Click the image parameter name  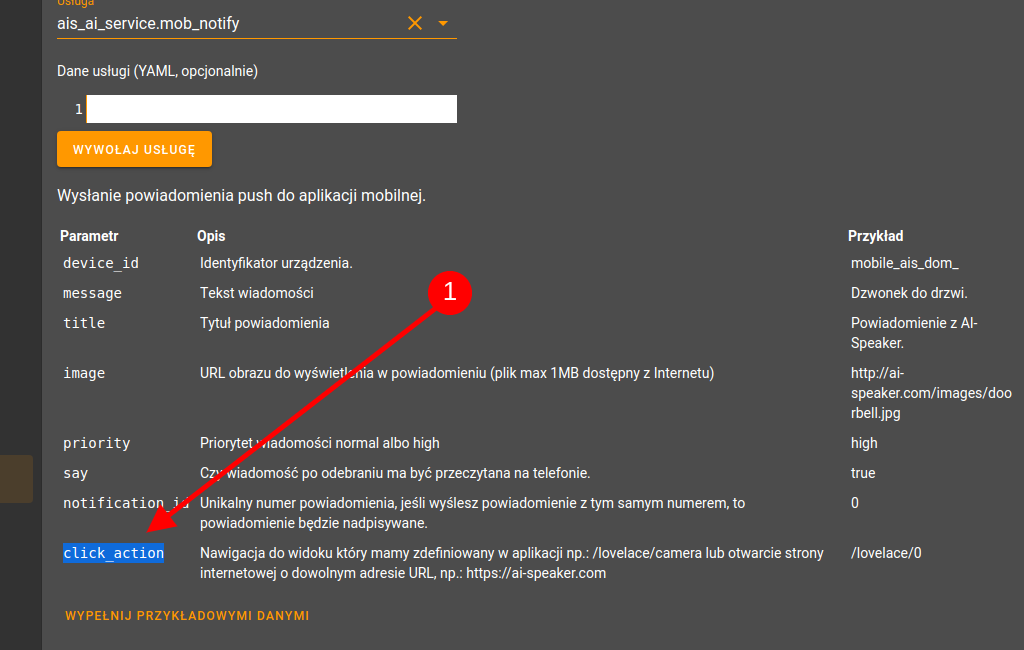(x=84, y=373)
